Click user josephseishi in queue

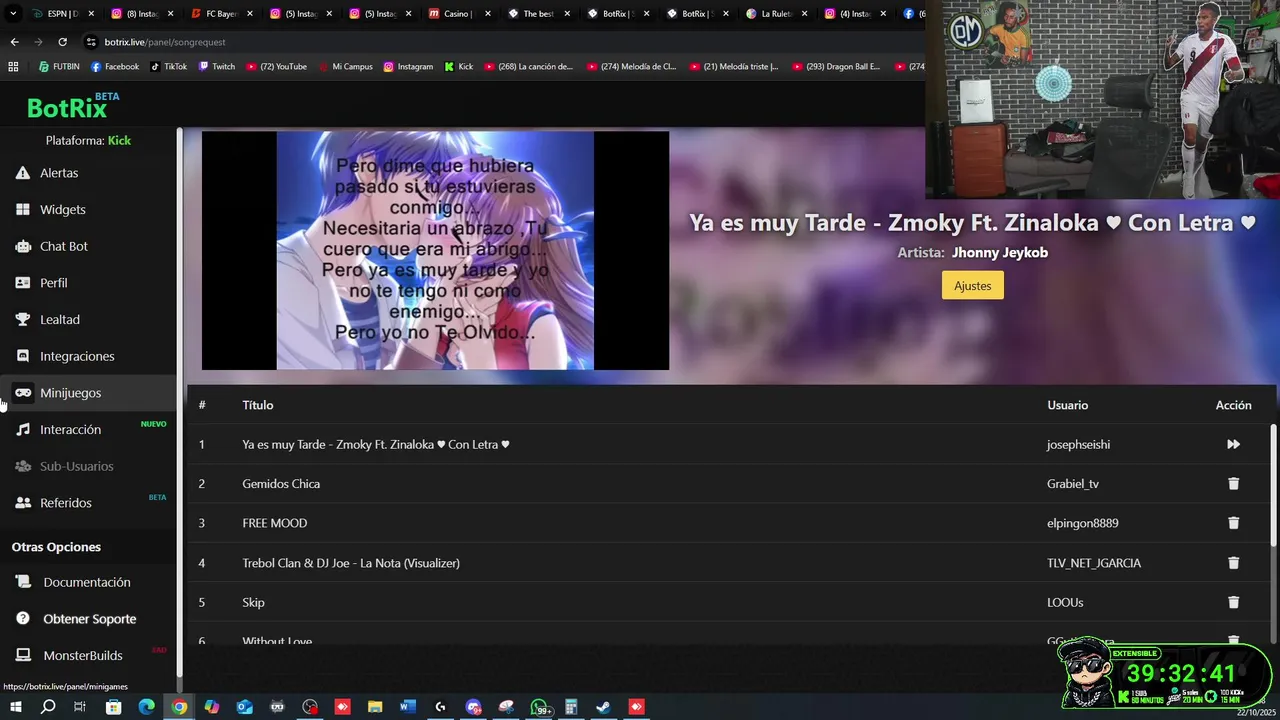(1078, 444)
